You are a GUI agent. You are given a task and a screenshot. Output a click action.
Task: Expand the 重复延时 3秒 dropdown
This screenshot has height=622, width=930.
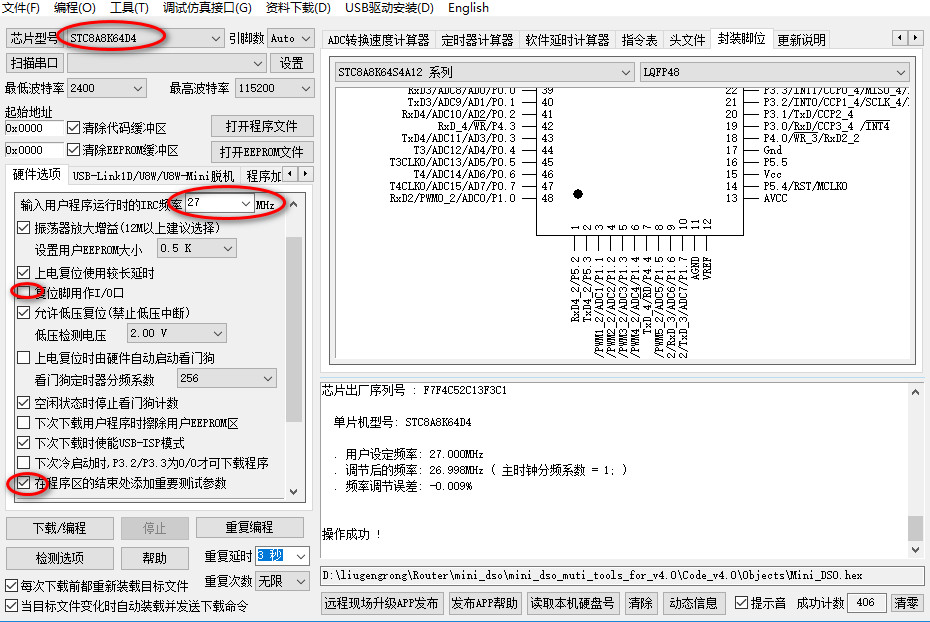pyautogui.click(x=301, y=556)
